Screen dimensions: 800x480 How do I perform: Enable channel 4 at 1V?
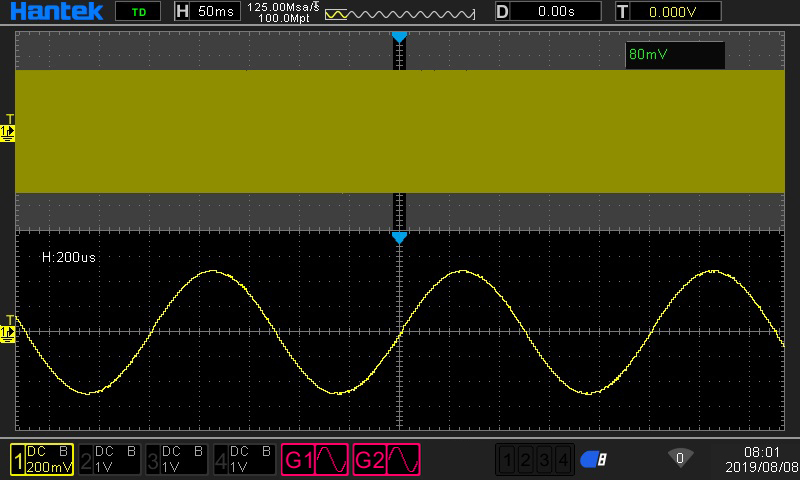(245, 459)
